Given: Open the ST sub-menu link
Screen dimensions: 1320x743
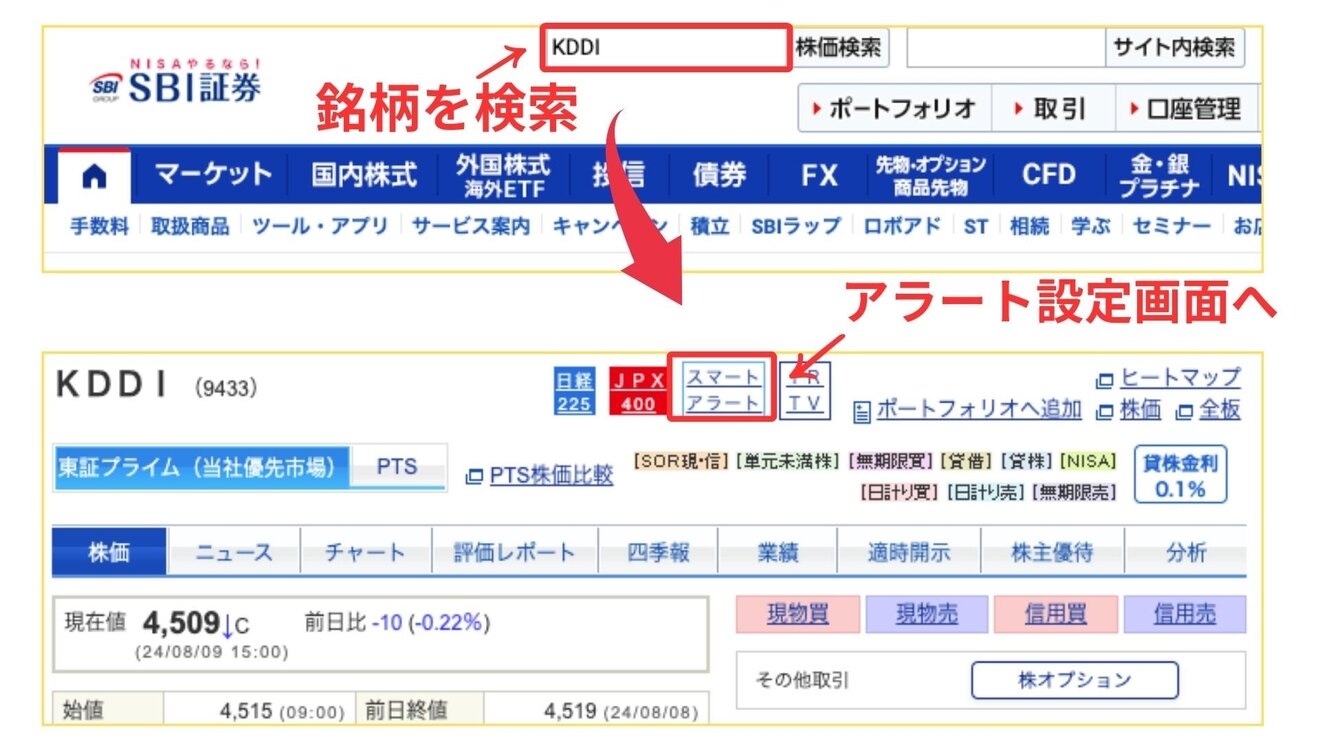Looking at the screenshot, I should [976, 227].
